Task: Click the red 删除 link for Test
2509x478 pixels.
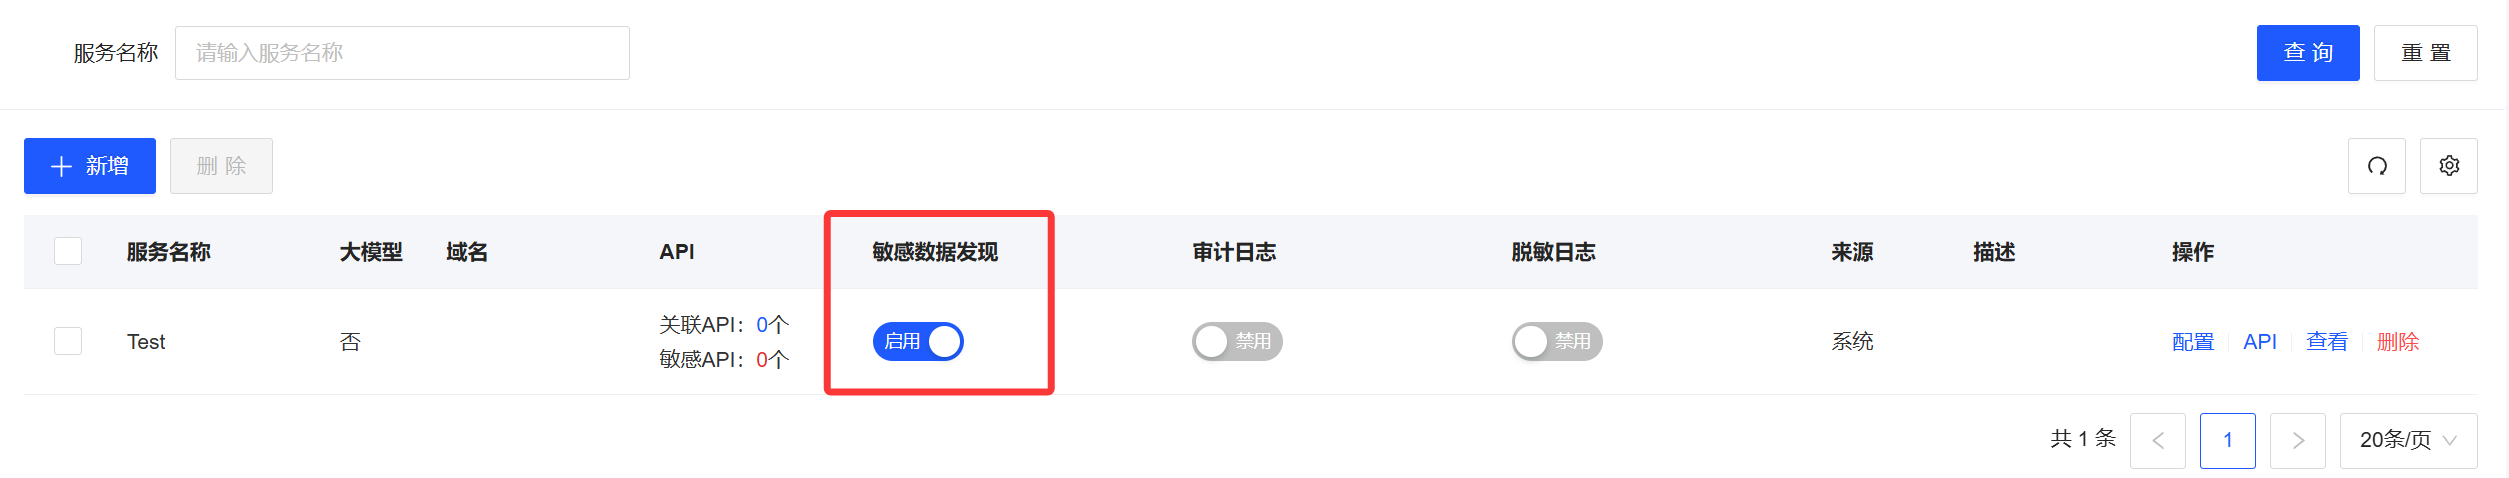Action: [2398, 342]
